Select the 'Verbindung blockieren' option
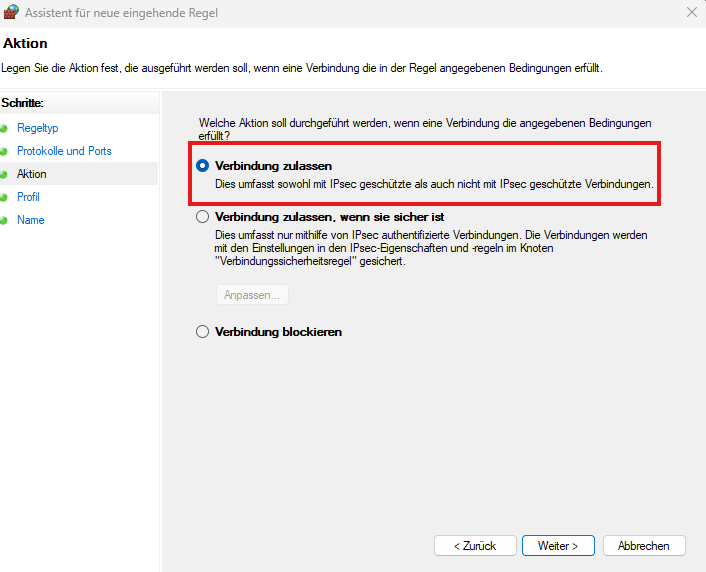The width and height of the screenshot is (706, 572). click(203, 332)
